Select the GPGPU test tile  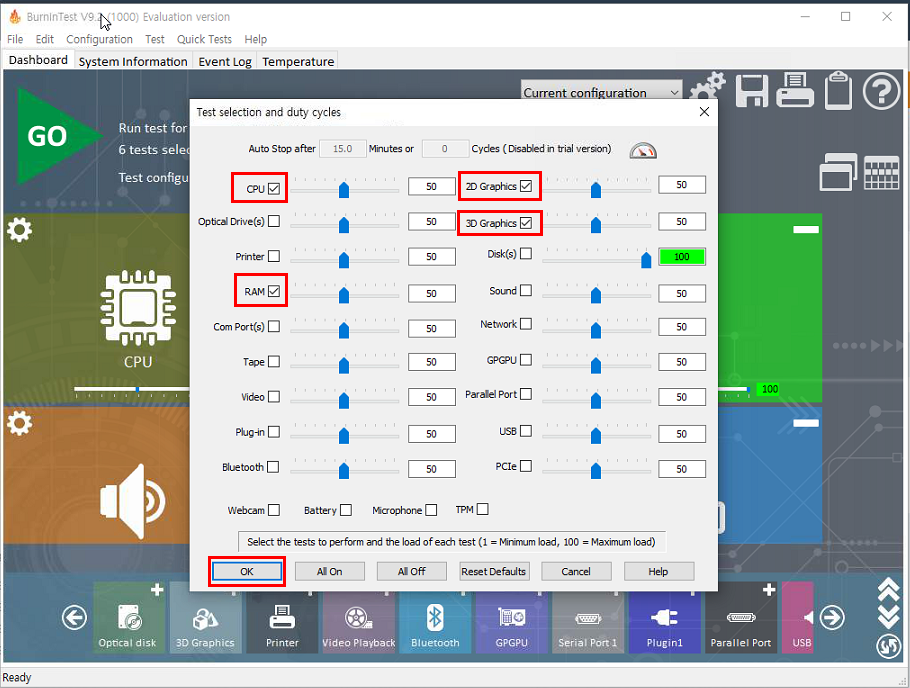512,618
